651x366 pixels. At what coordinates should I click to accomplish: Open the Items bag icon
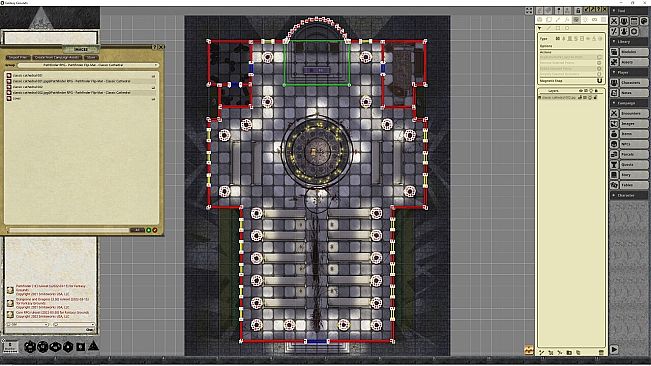614,134
